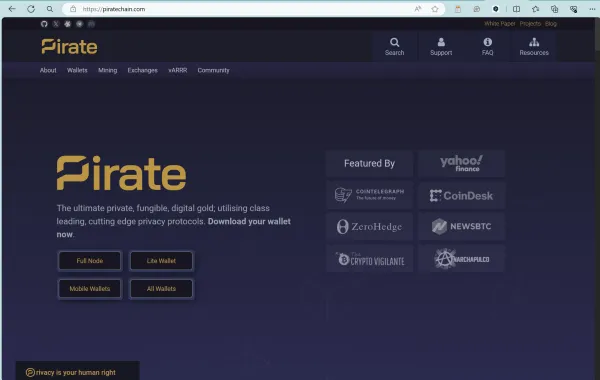Click the large Pirate hero logo

(121, 173)
